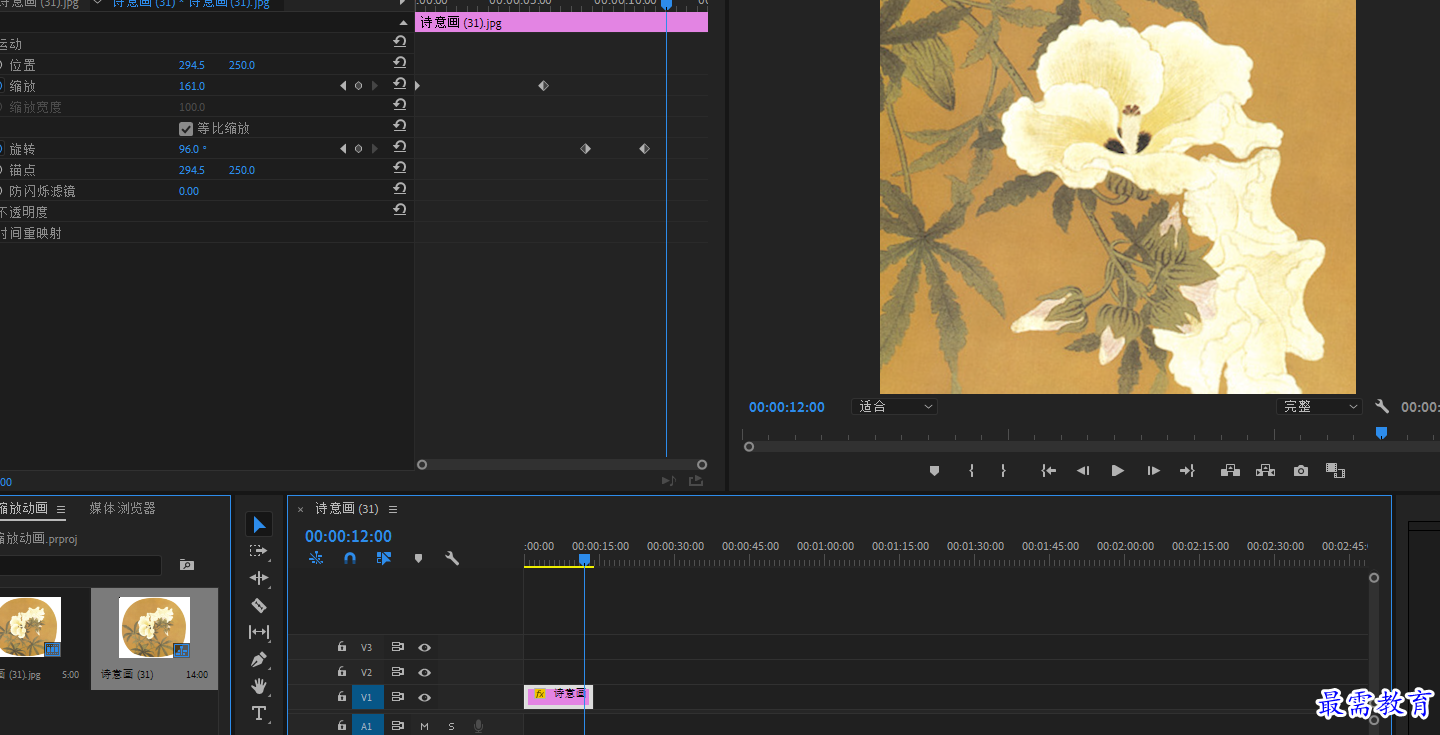Hide the V2 track output
This screenshot has height=735, width=1440.
(424, 672)
